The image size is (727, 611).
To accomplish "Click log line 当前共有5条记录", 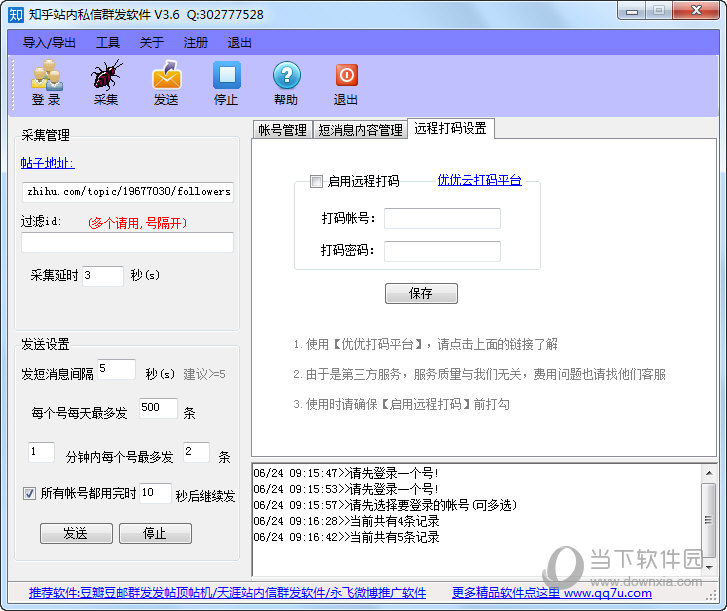I will click(346, 538).
